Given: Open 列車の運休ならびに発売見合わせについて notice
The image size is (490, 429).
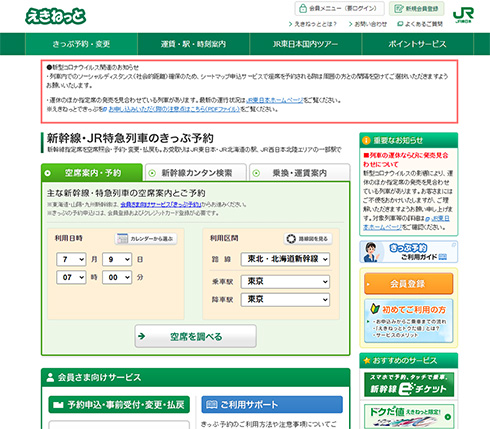Looking at the screenshot, I should [x=406, y=160].
